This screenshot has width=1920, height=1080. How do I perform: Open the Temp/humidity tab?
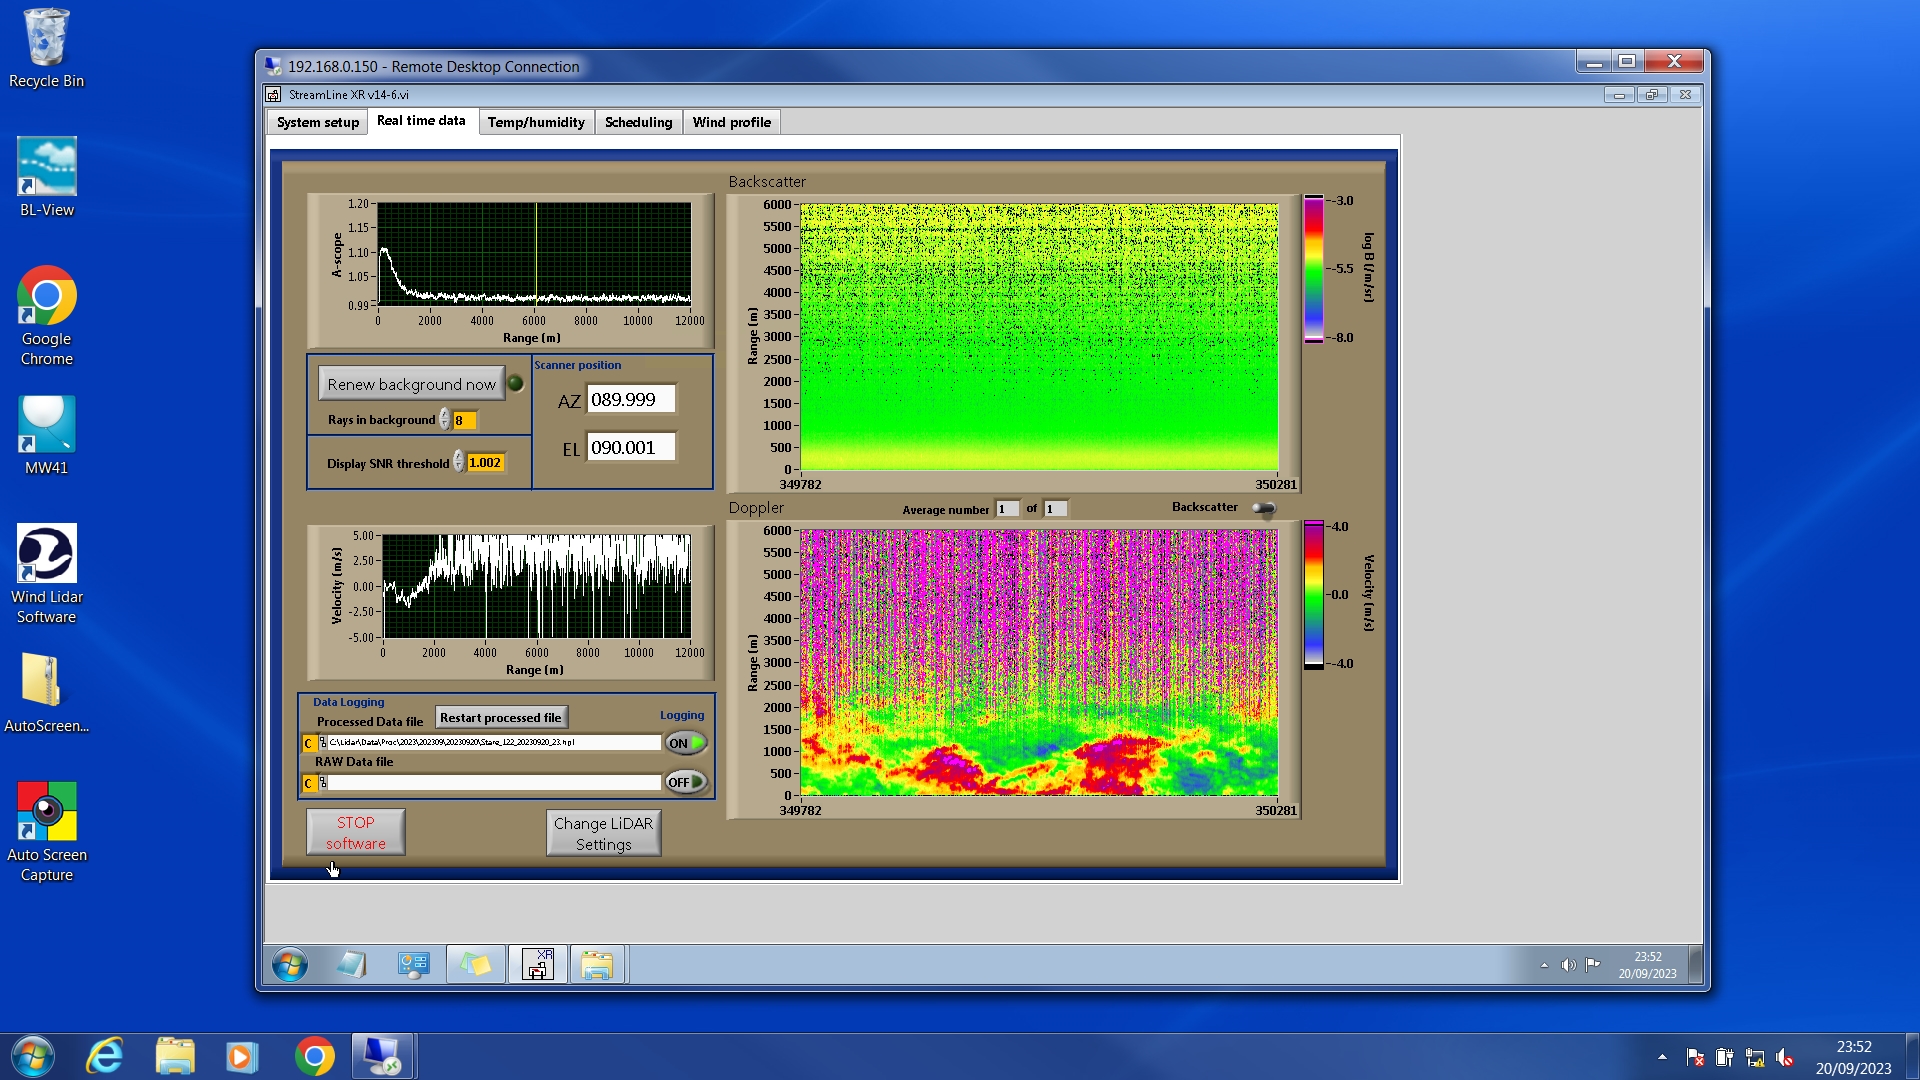[536, 122]
